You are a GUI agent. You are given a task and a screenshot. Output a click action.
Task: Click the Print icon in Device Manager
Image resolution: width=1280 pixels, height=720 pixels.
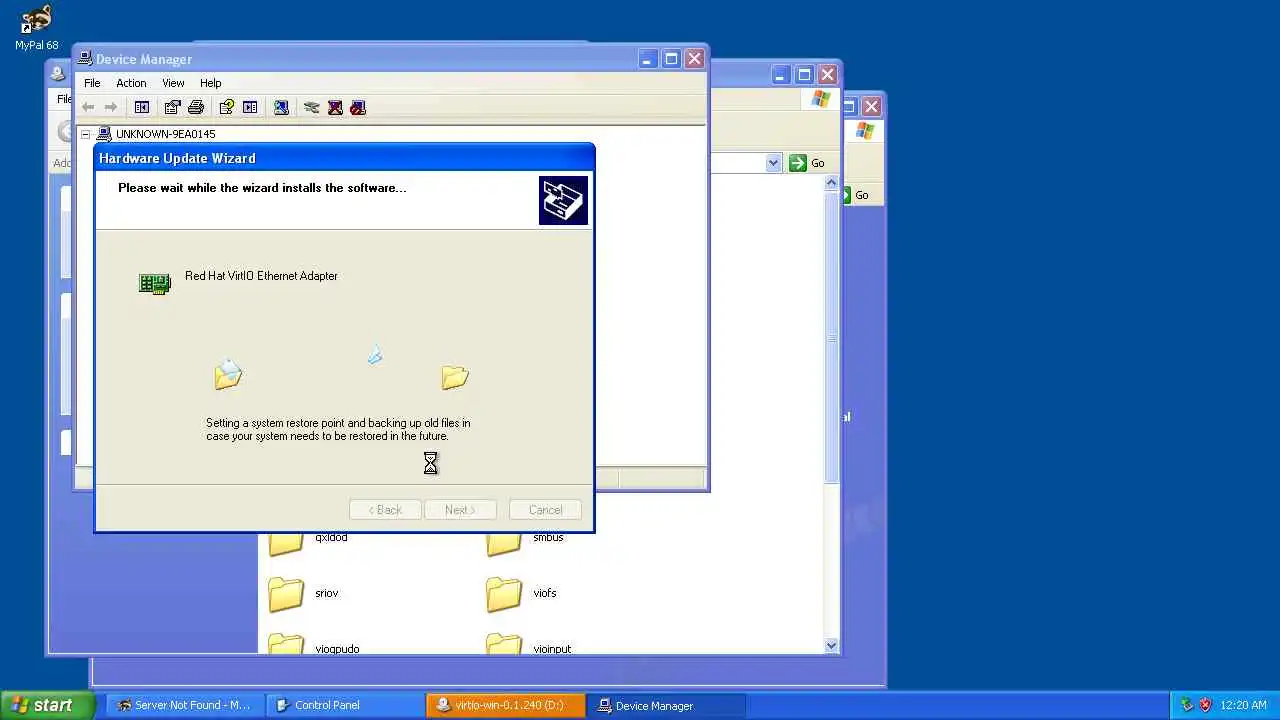(196, 107)
